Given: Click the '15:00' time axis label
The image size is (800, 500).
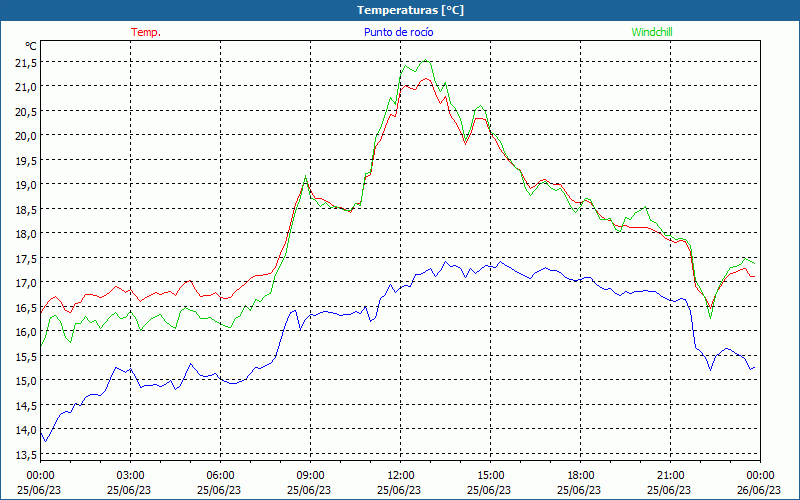Looking at the screenshot, I should click(491, 476).
